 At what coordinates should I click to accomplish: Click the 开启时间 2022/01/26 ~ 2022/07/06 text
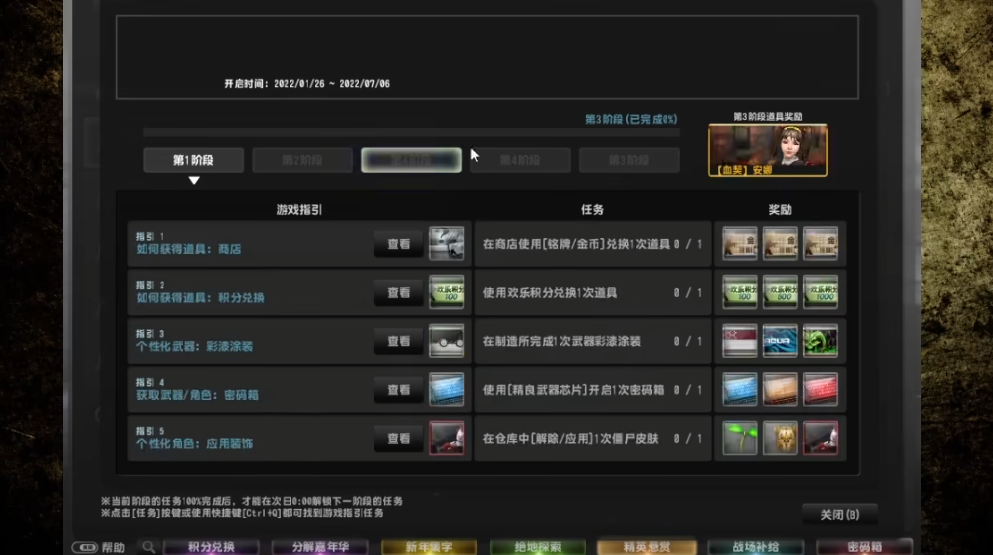(x=307, y=84)
